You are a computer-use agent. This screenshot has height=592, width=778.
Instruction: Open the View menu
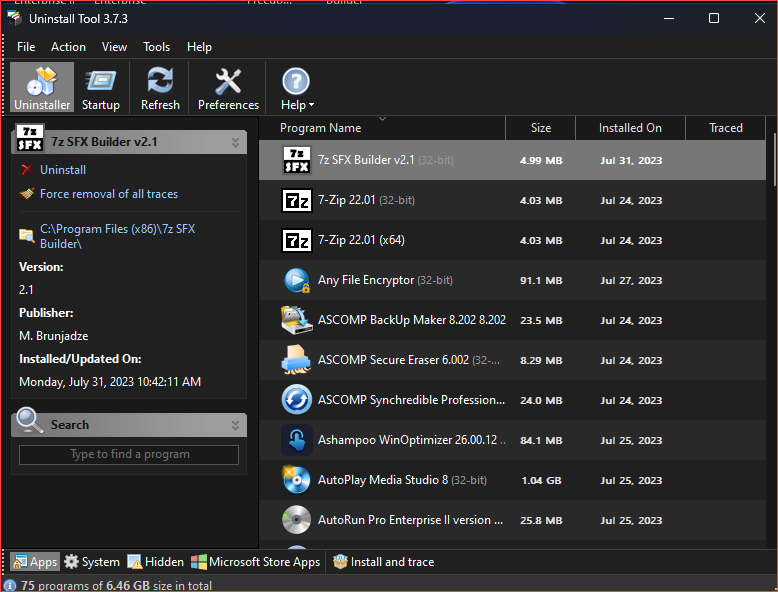click(114, 47)
